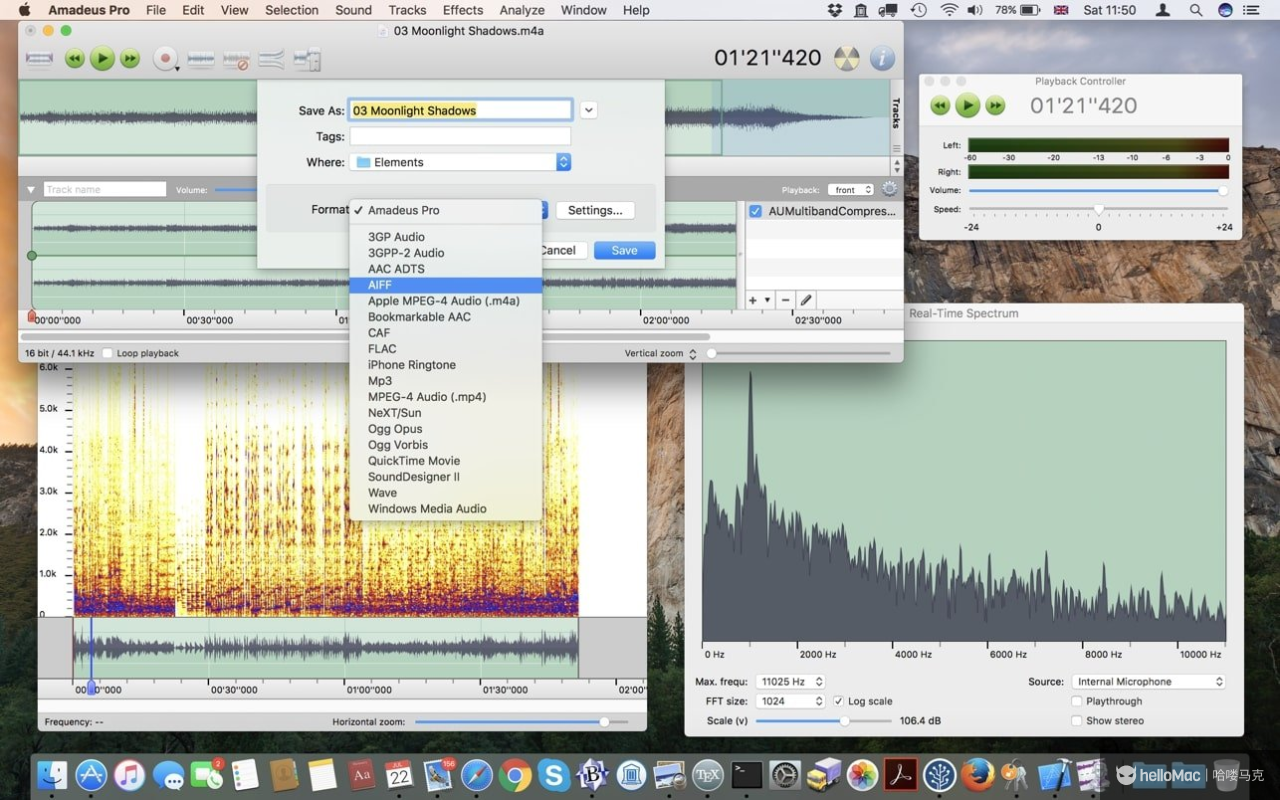
Task: Click the Cancel button in the dialog
Action: coord(558,250)
